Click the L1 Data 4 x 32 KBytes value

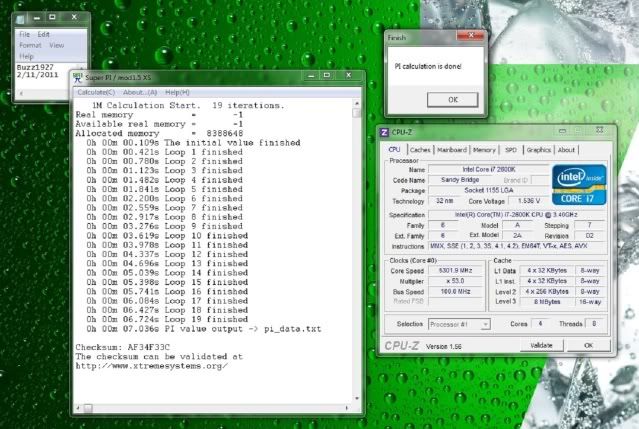tap(547, 271)
